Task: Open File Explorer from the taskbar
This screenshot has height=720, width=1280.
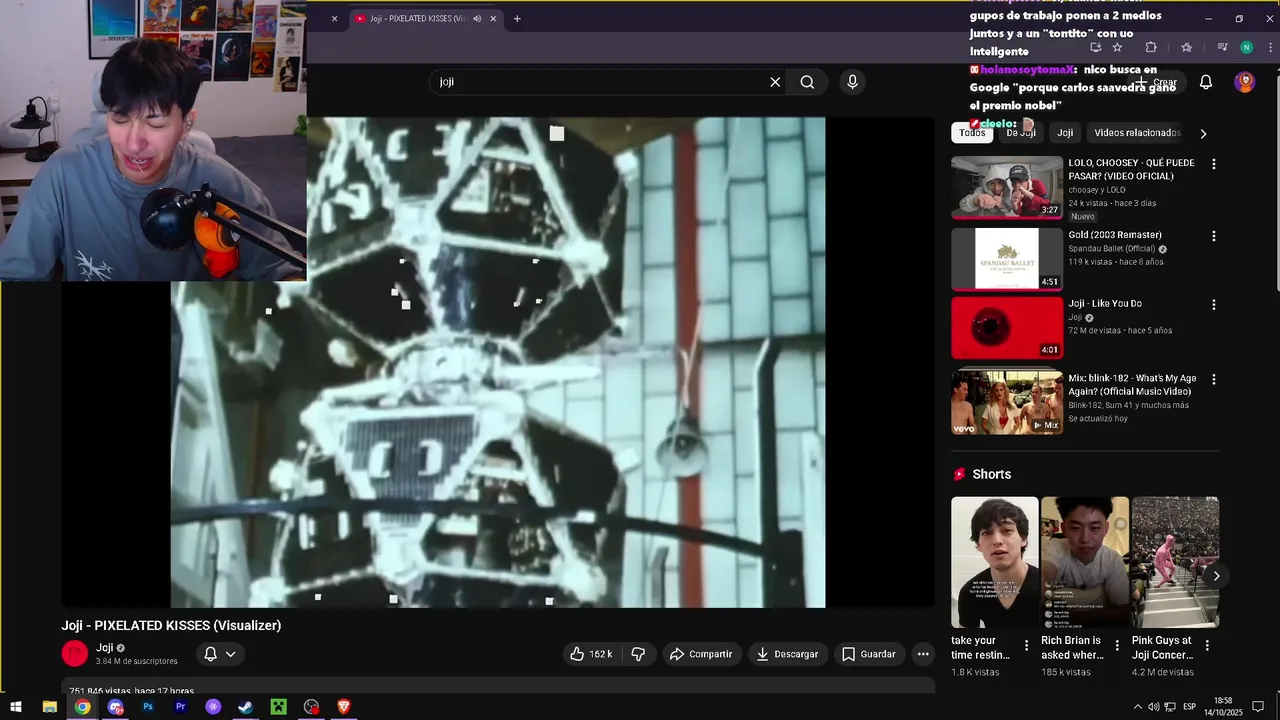Action: click(x=49, y=707)
